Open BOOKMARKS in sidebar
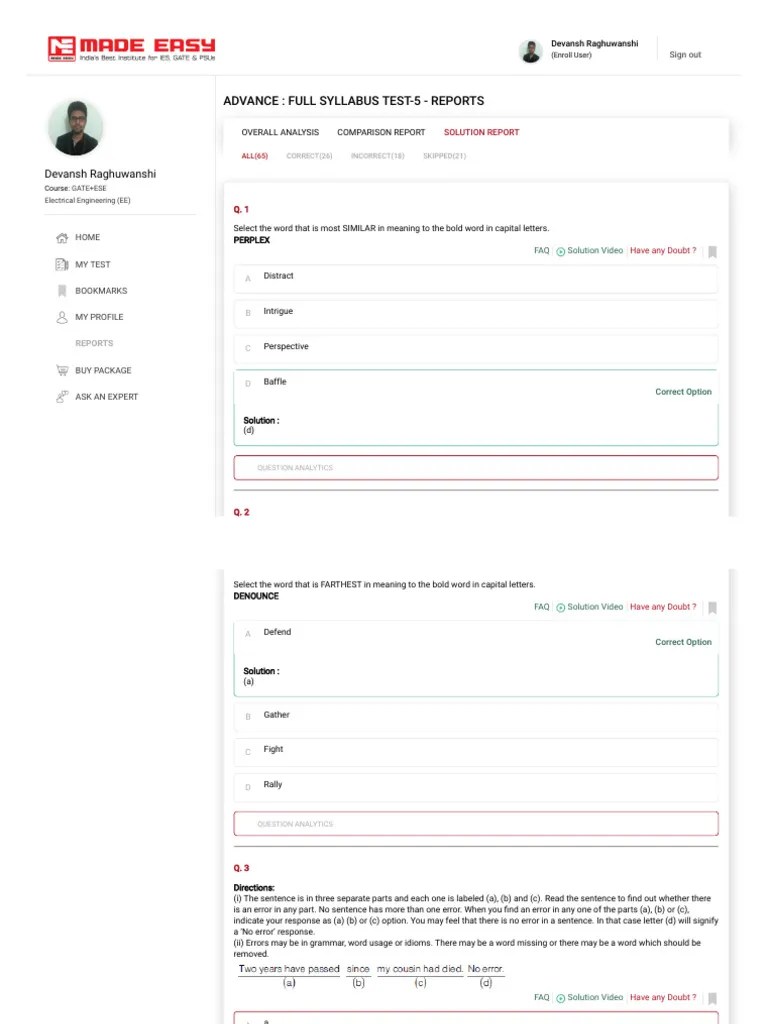This screenshot has height=1024, width=768. point(101,291)
